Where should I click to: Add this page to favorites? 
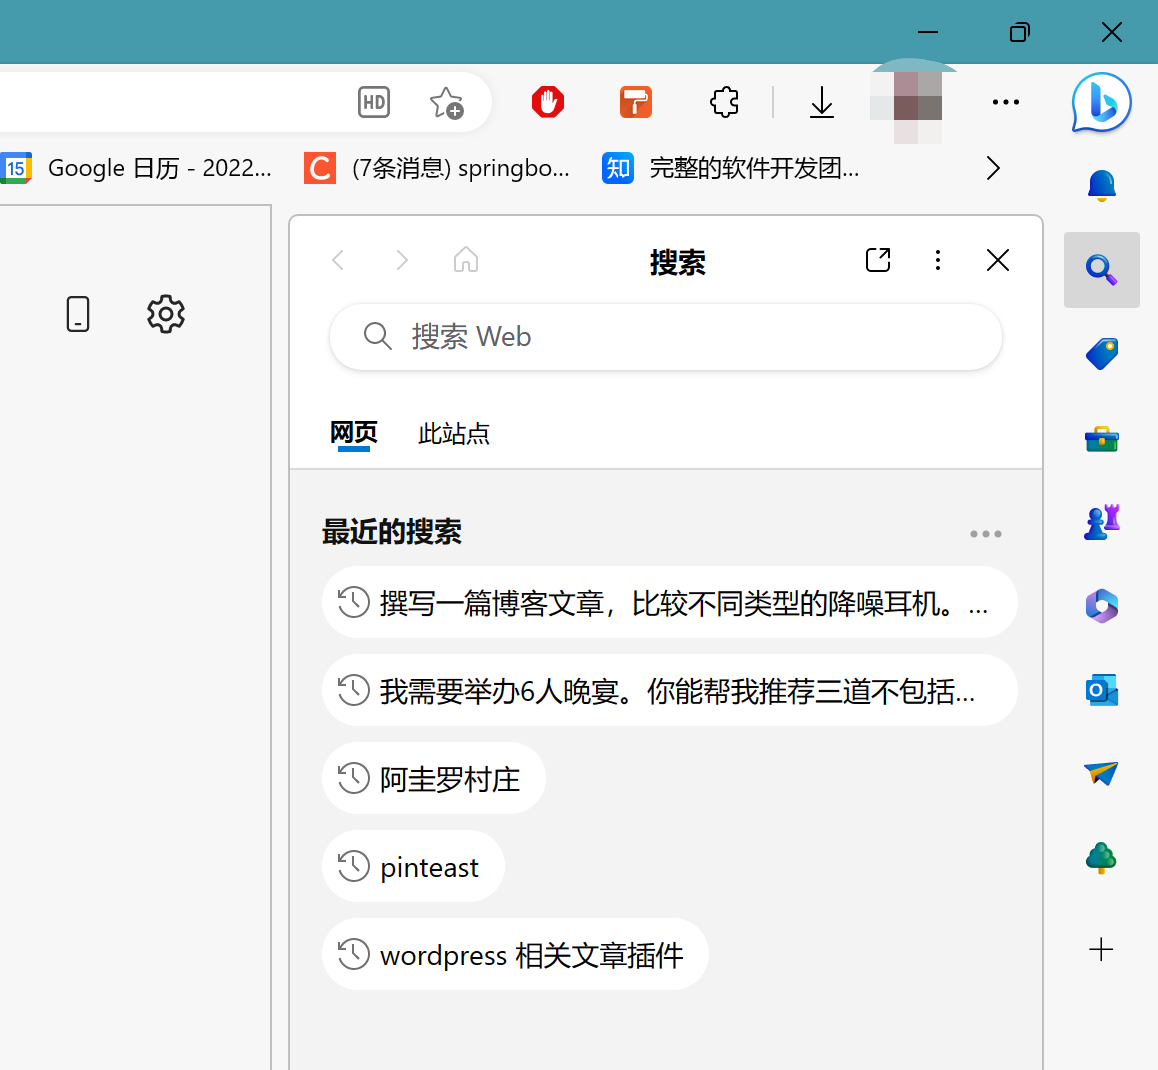tap(446, 102)
